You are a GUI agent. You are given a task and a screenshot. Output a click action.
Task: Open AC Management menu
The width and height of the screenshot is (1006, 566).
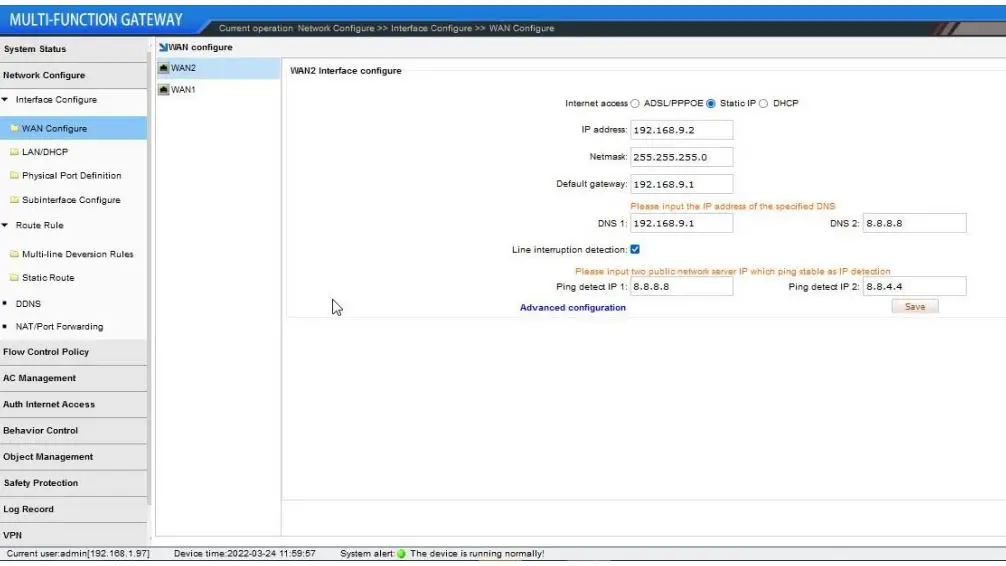coord(73,378)
